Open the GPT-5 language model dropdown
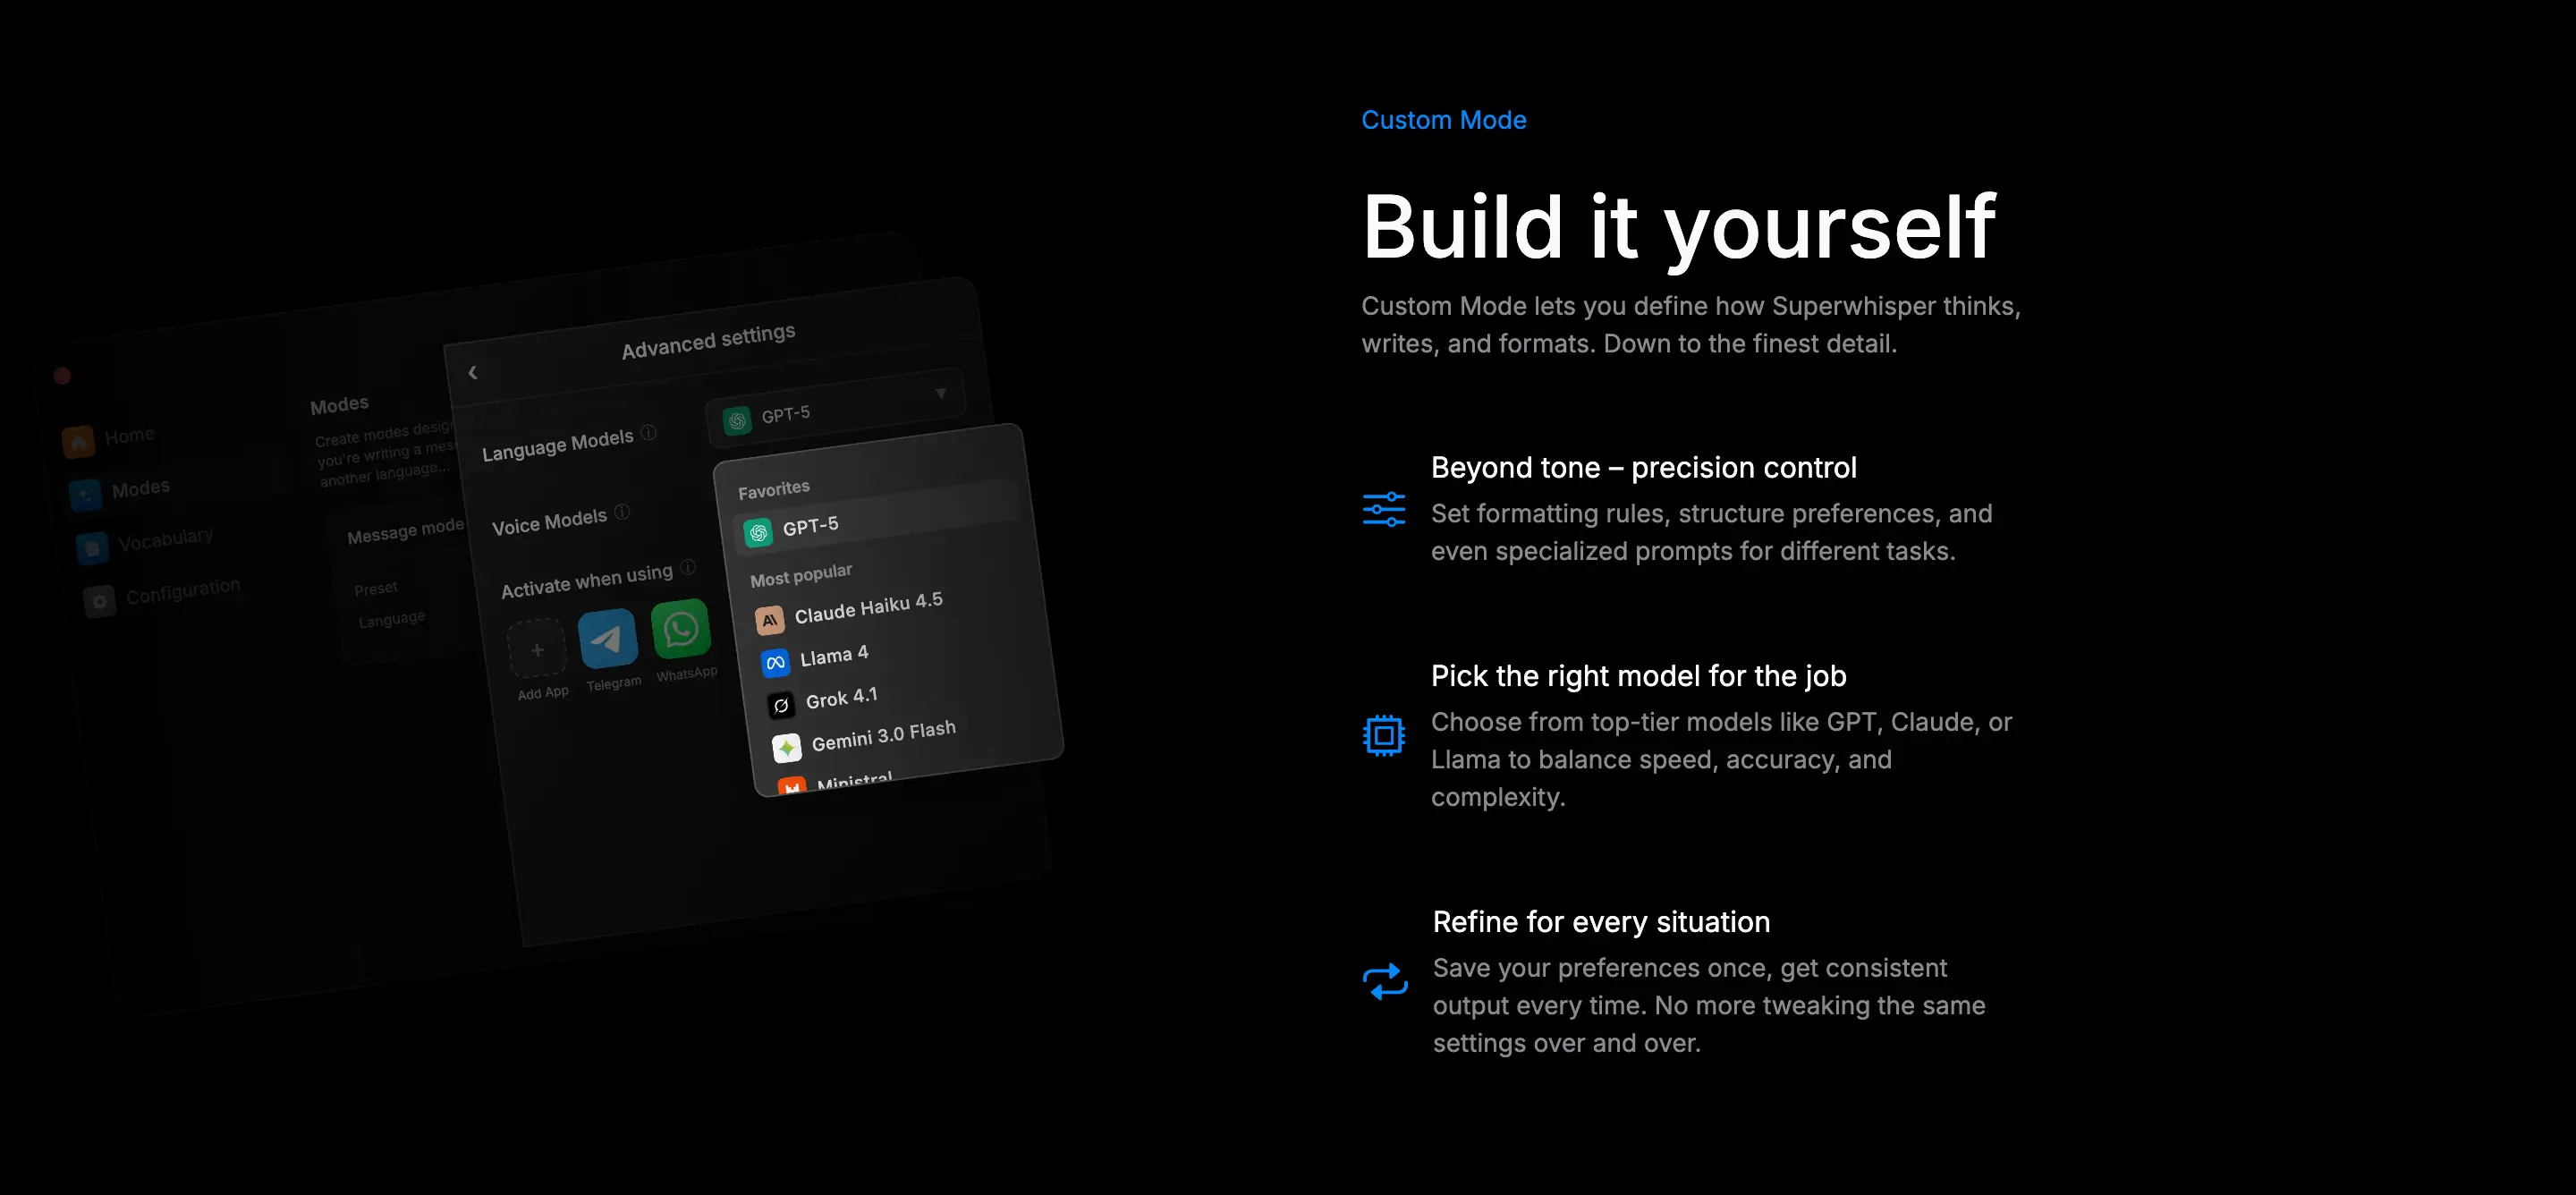2576x1195 pixels. coord(836,407)
